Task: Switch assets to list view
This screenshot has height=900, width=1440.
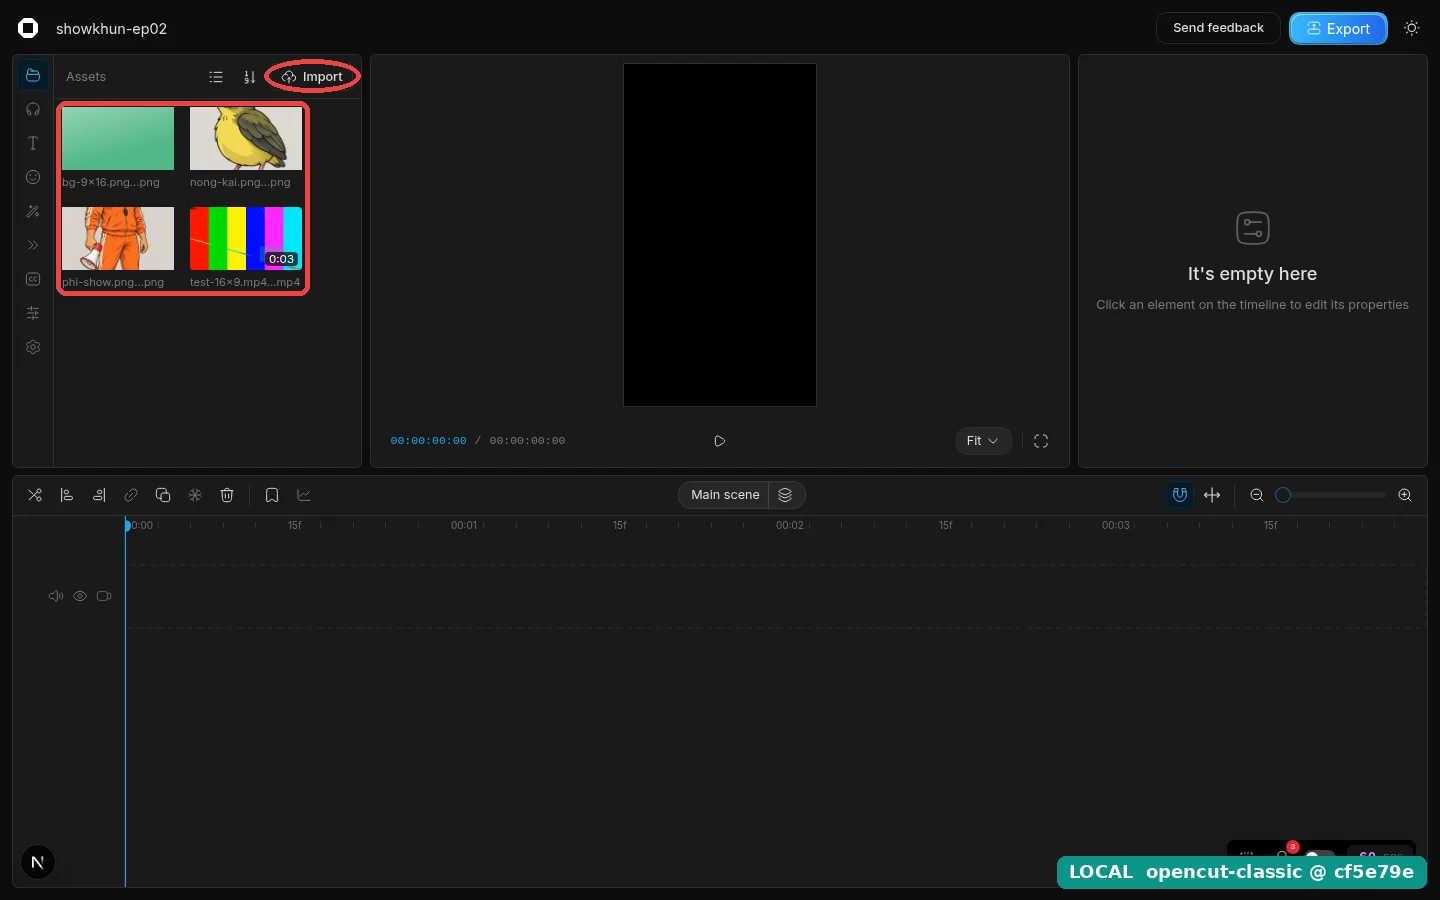Action: point(216,77)
